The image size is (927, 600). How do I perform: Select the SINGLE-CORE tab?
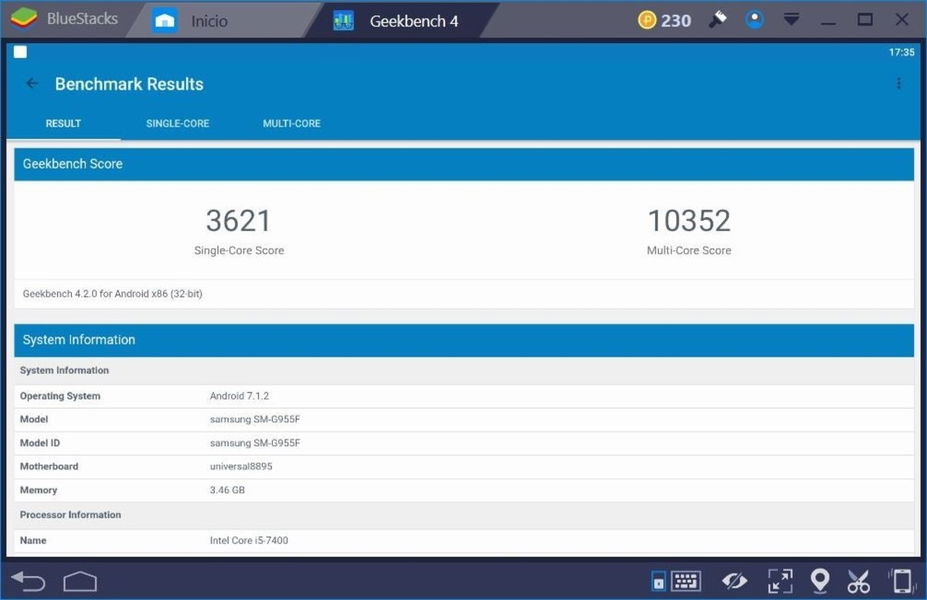(177, 124)
